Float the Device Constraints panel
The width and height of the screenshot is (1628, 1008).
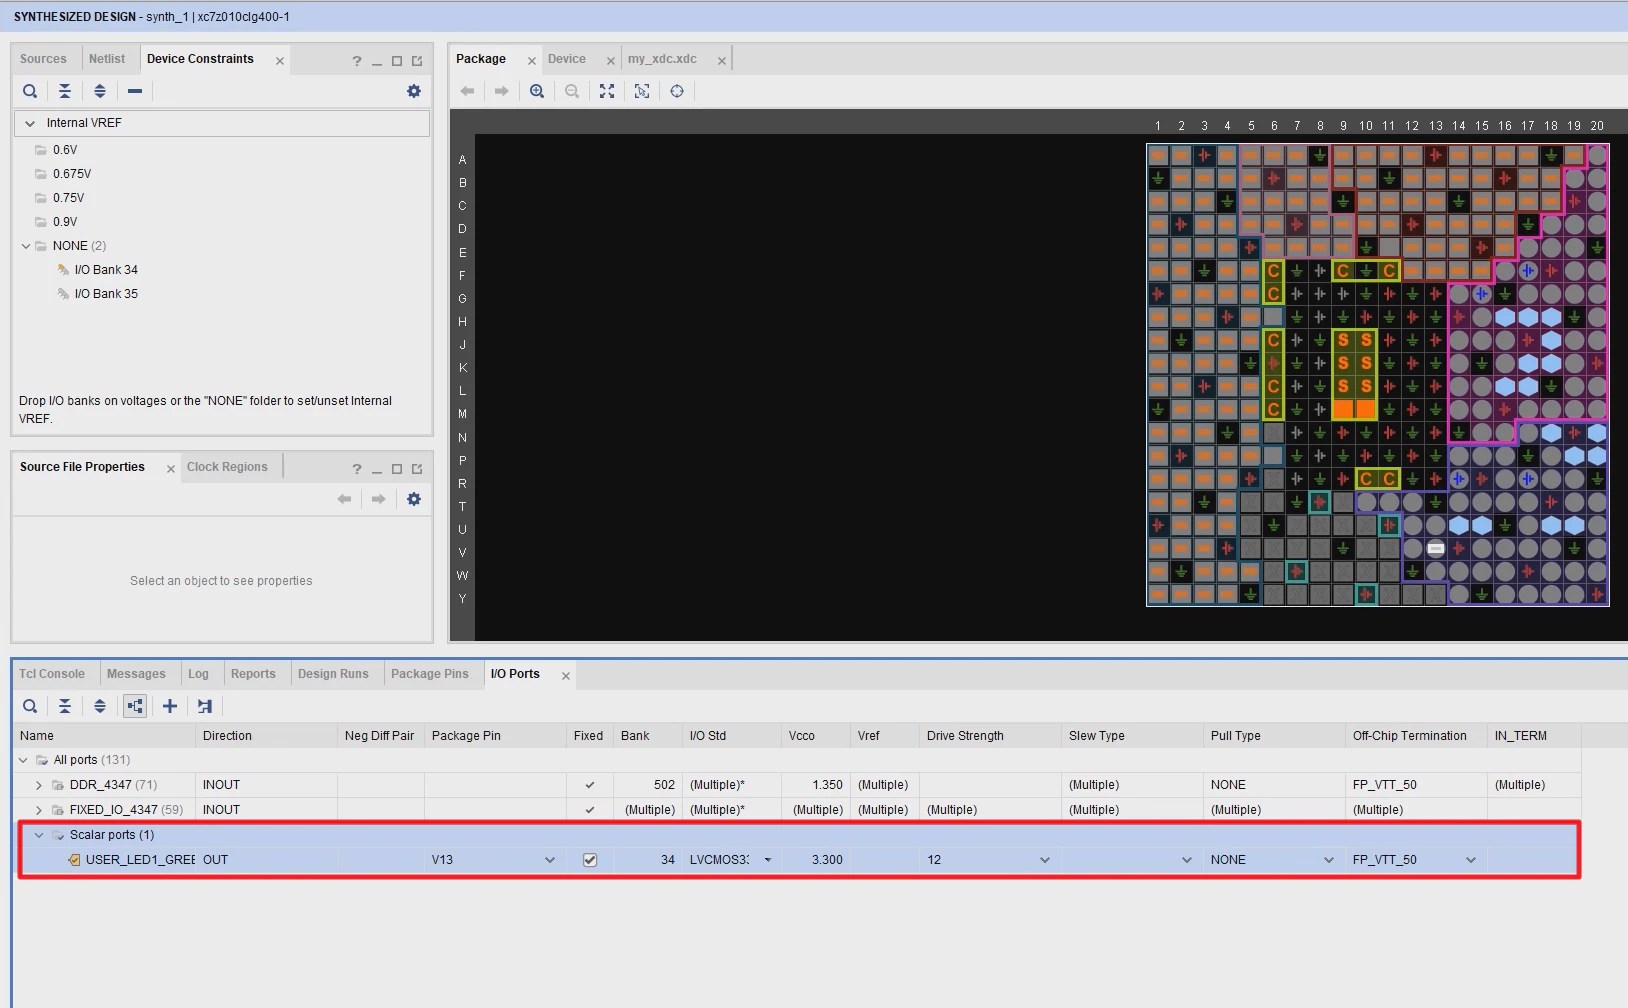417,61
